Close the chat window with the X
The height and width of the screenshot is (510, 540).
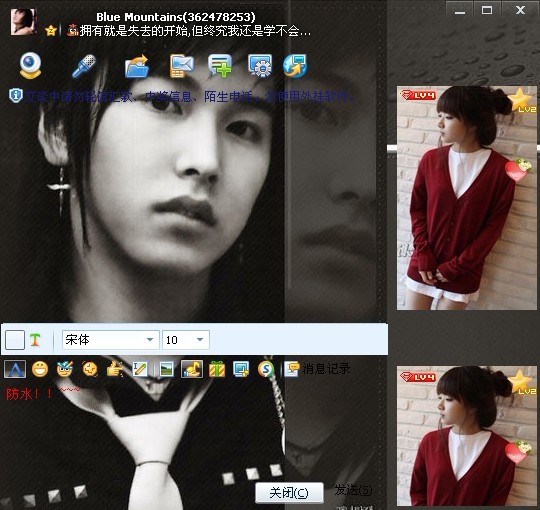520,10
